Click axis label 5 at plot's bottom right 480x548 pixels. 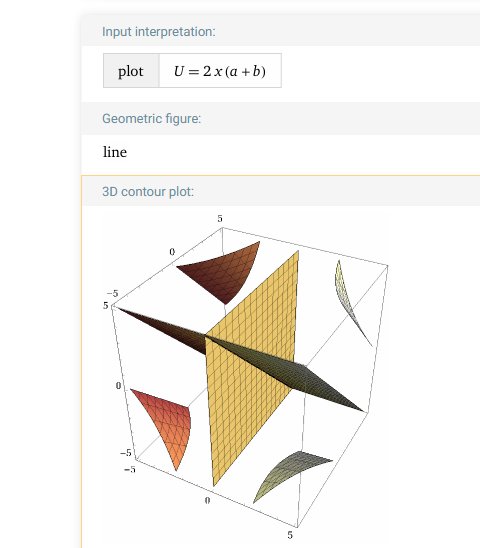290,535
